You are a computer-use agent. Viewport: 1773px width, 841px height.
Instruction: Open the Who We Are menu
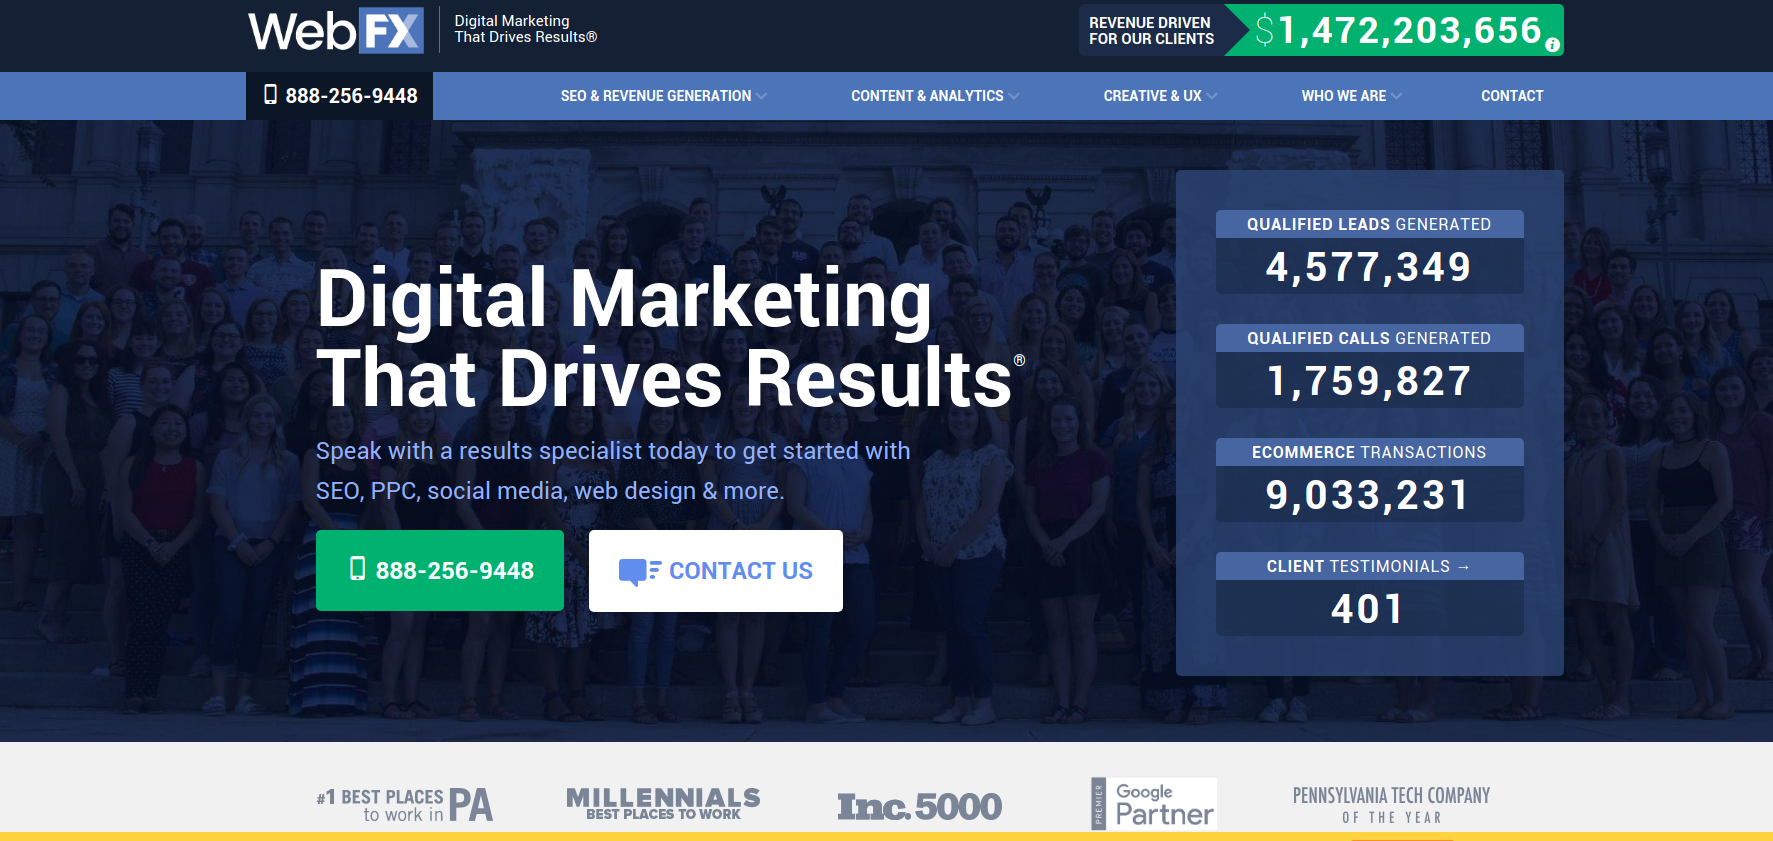click(x=1351, y=96)
